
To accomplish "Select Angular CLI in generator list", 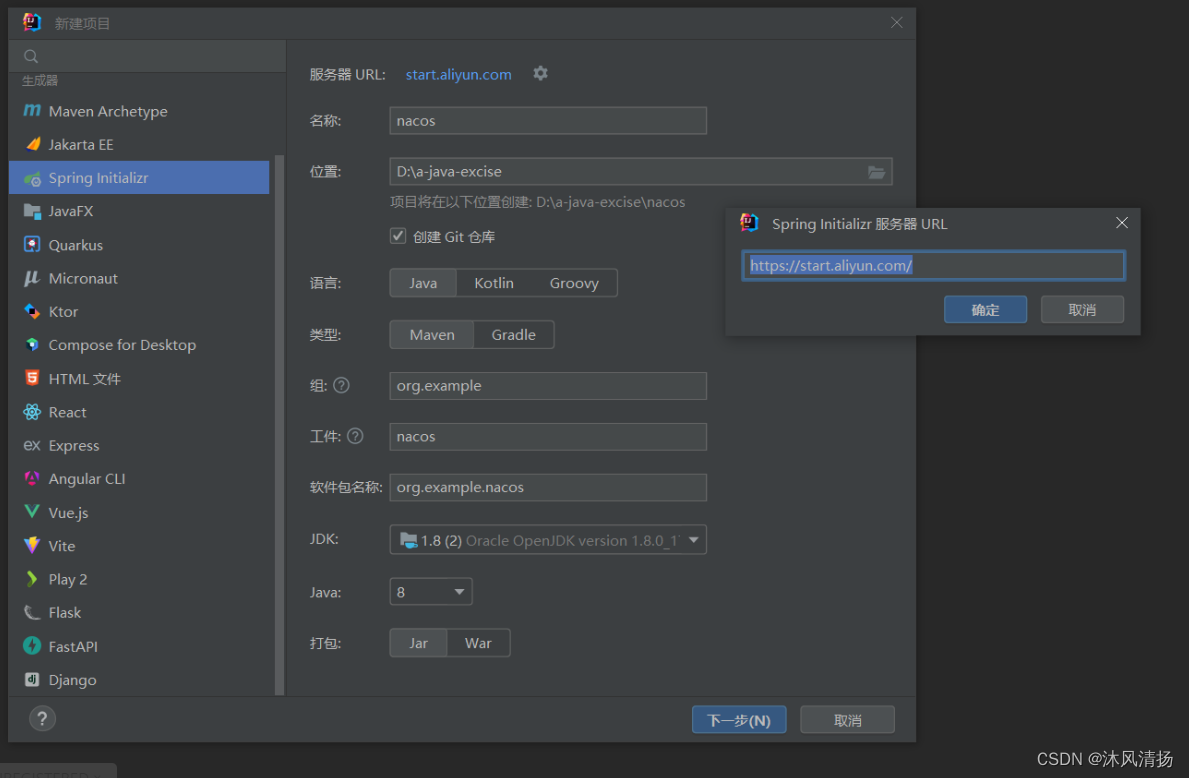I will point(139,478).
